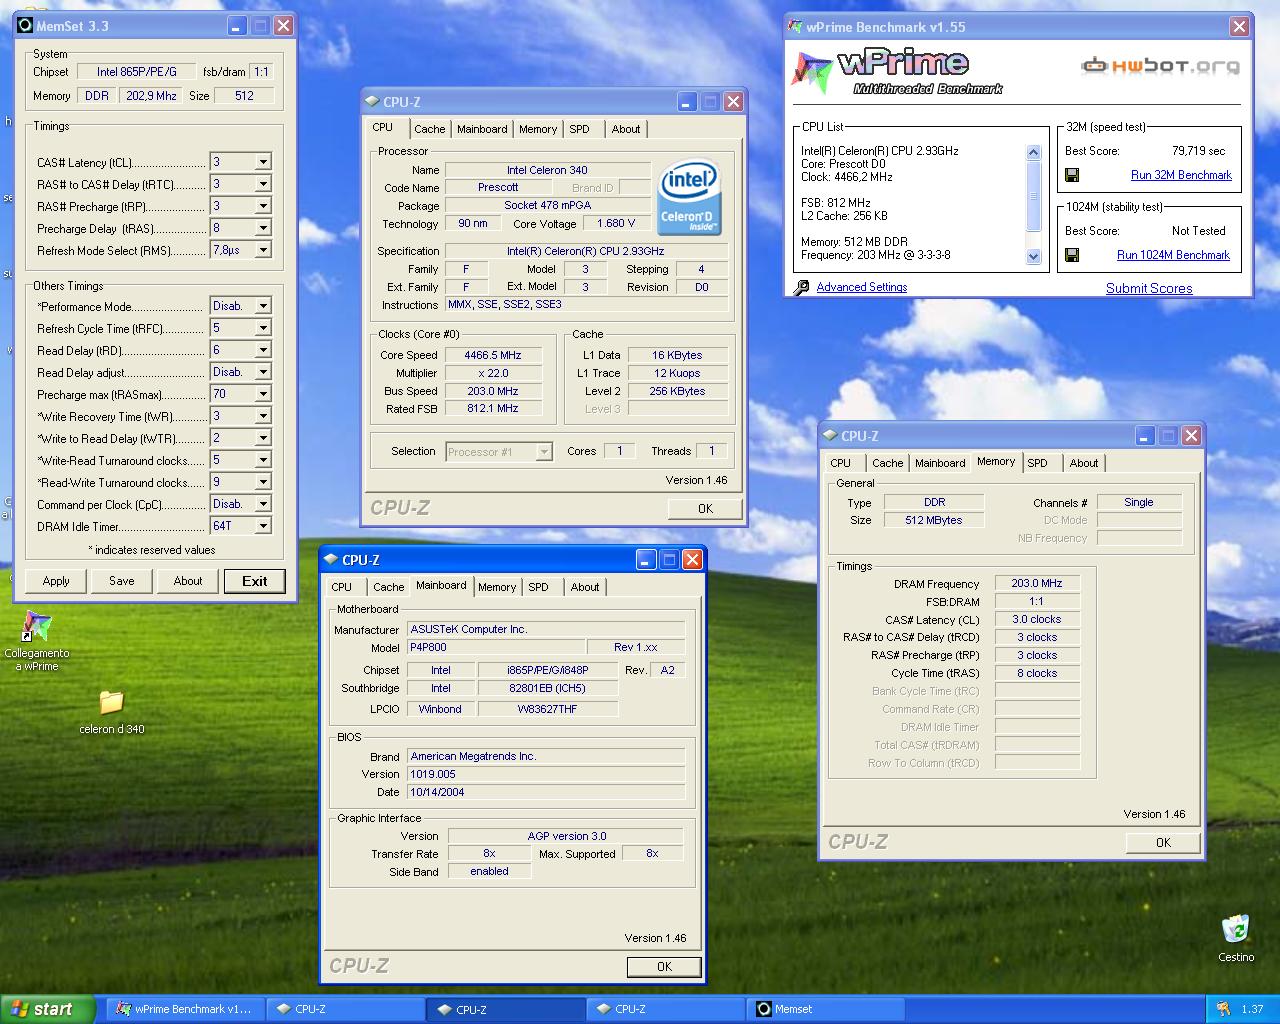
Task: Open the Refresh Mode Select dropdown
Action: pos(263,250)
